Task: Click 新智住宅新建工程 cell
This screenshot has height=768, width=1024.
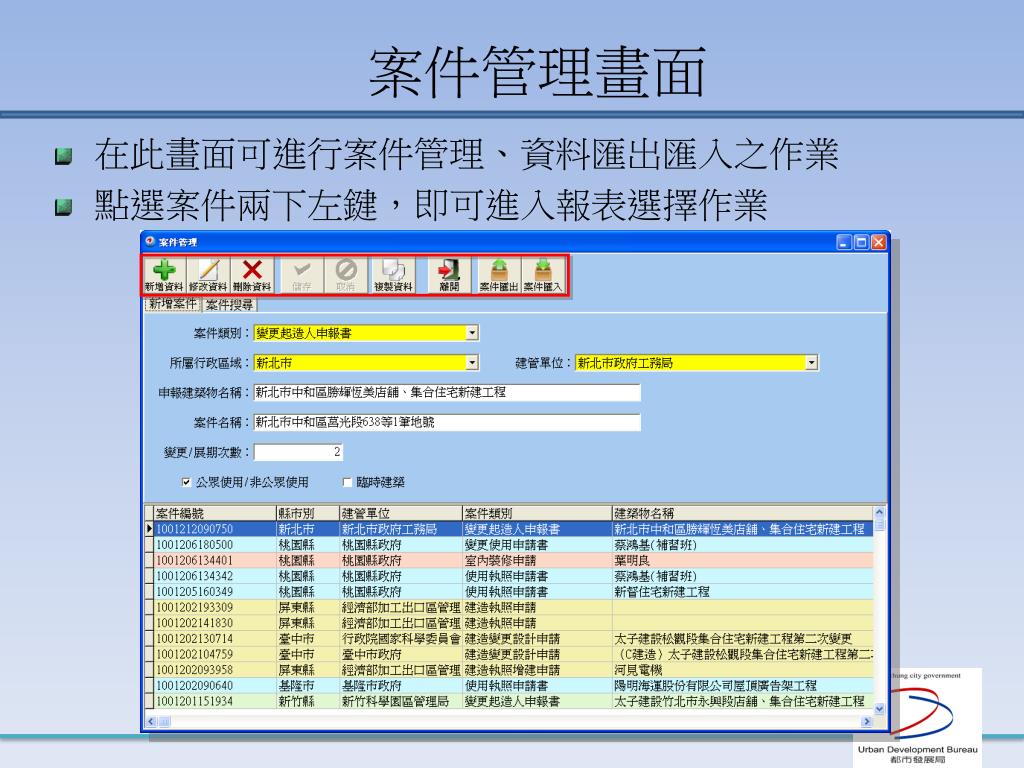Action: tap(742, 592)
